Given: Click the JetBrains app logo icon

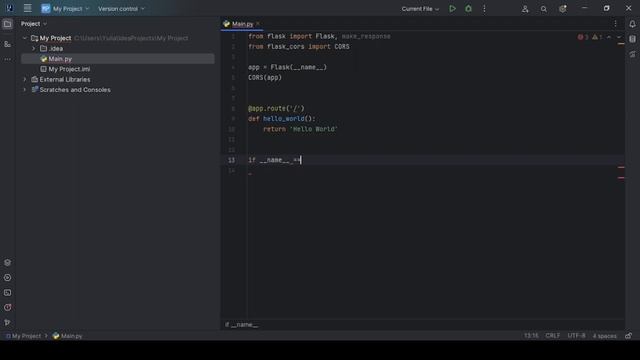Looking at the screenshot, I should 9,8.
